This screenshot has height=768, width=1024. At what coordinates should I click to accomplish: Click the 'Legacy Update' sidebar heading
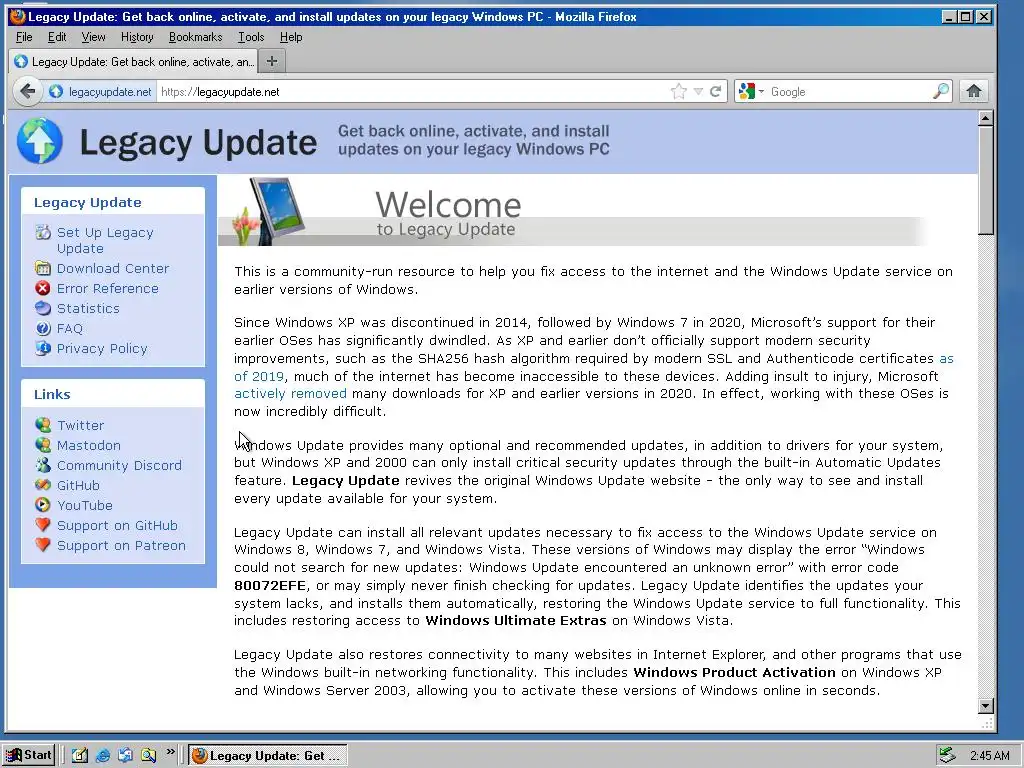88,202
